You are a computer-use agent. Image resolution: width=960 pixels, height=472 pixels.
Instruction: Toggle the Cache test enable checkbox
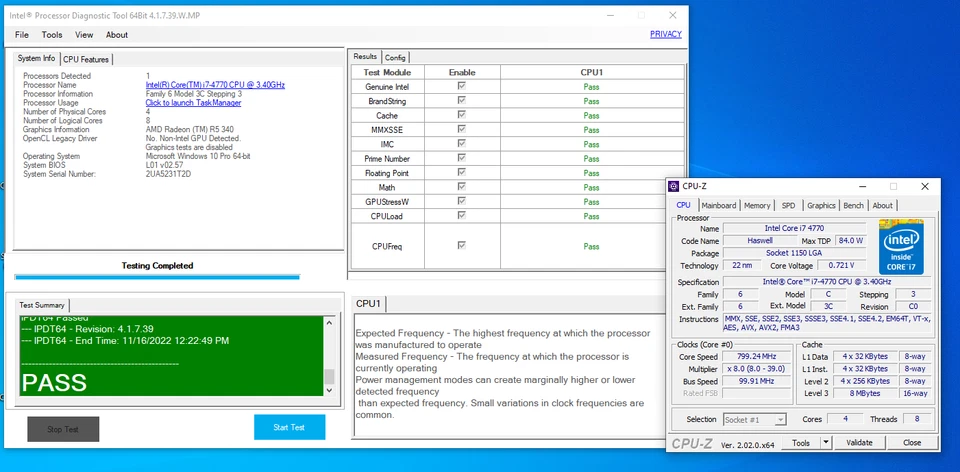462,115
